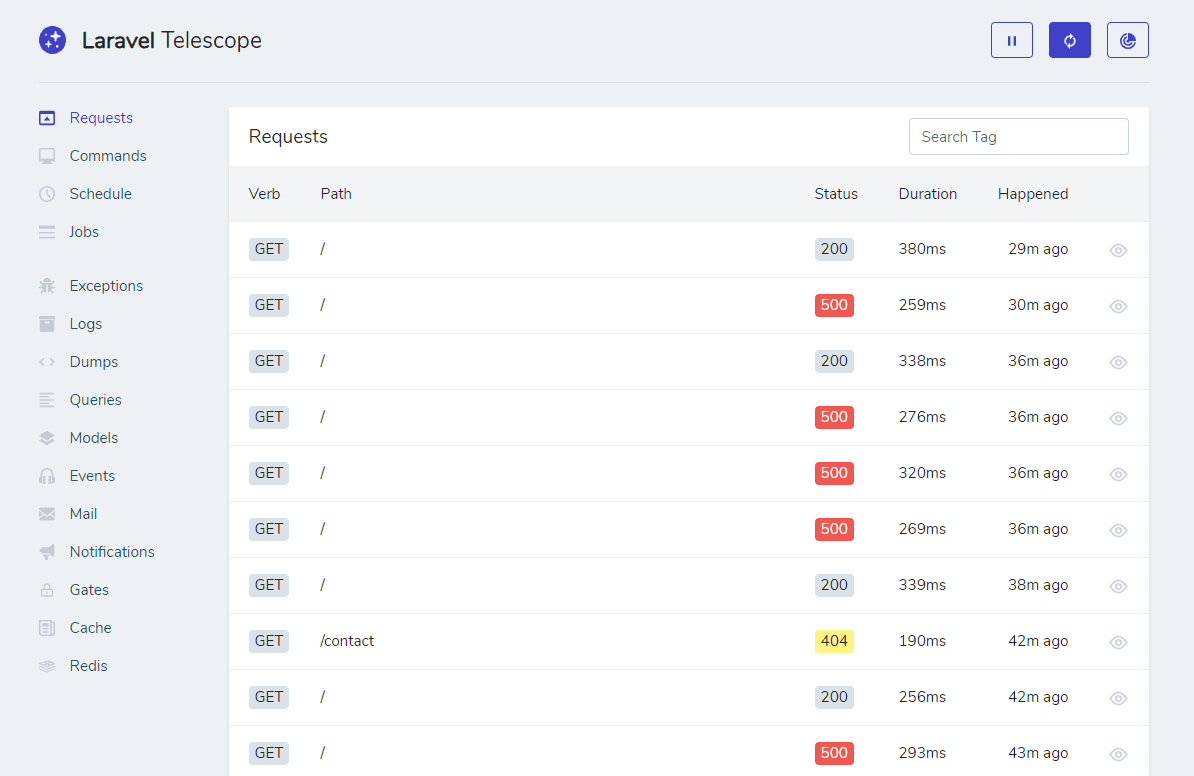
Task: Select the Queries section icon
Action: (46, 399)
